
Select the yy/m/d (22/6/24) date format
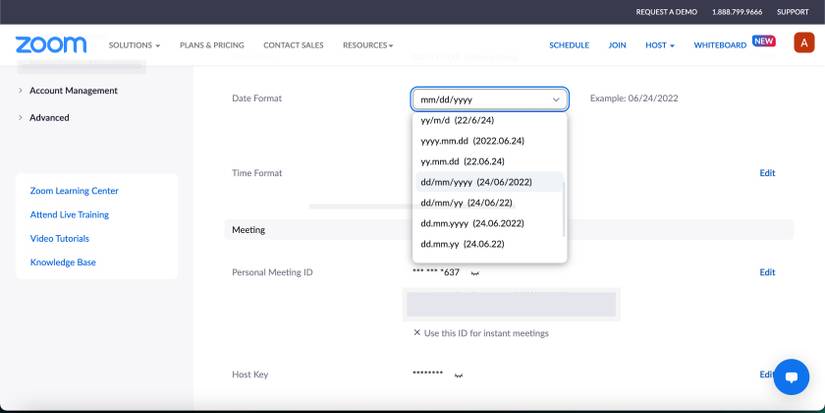click(x=489, y=120)
